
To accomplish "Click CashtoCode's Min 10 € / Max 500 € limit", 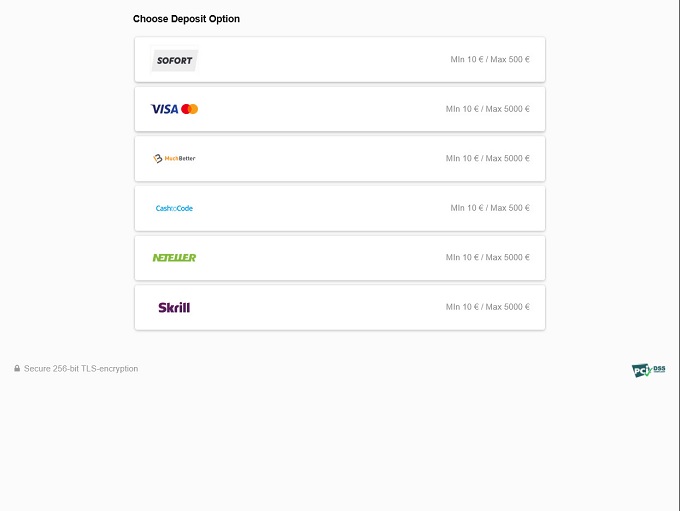I will click(x=490, y=208).
